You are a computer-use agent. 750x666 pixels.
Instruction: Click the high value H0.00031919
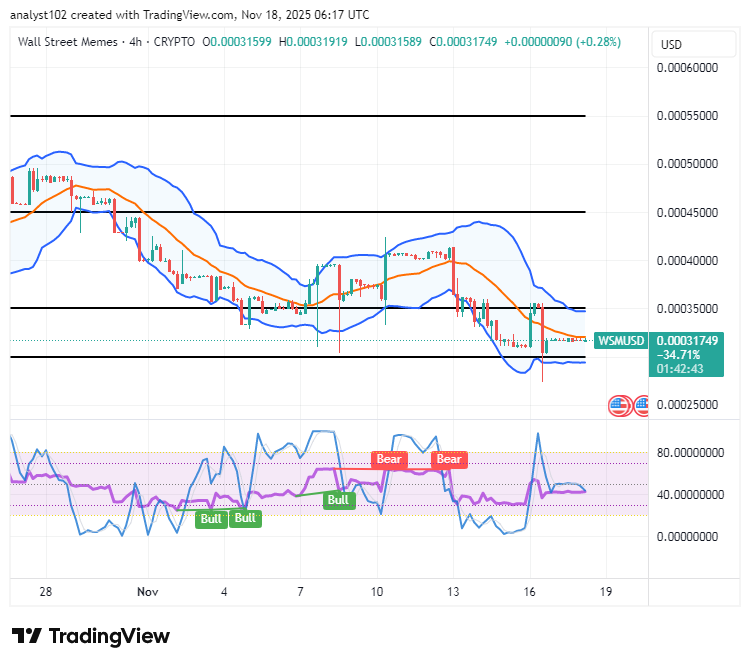[x=313, y=42]
